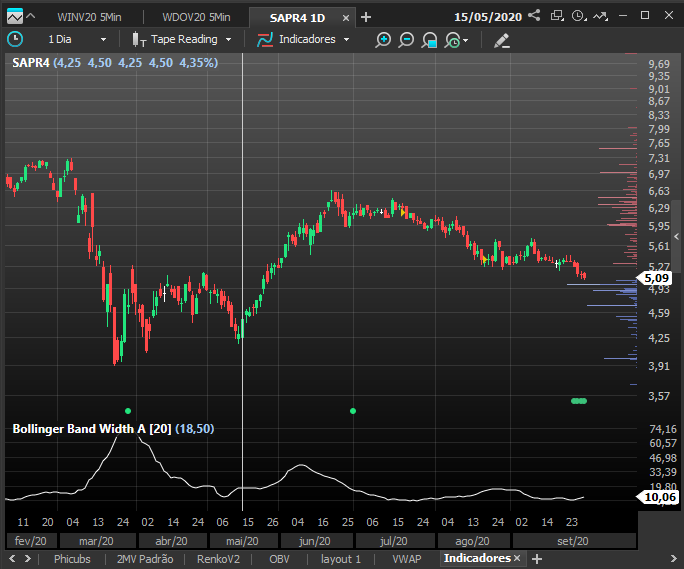Click the zoom in magnifier icon
The width and height of the screenshot is (684, 569).
(x=383, y=40)
